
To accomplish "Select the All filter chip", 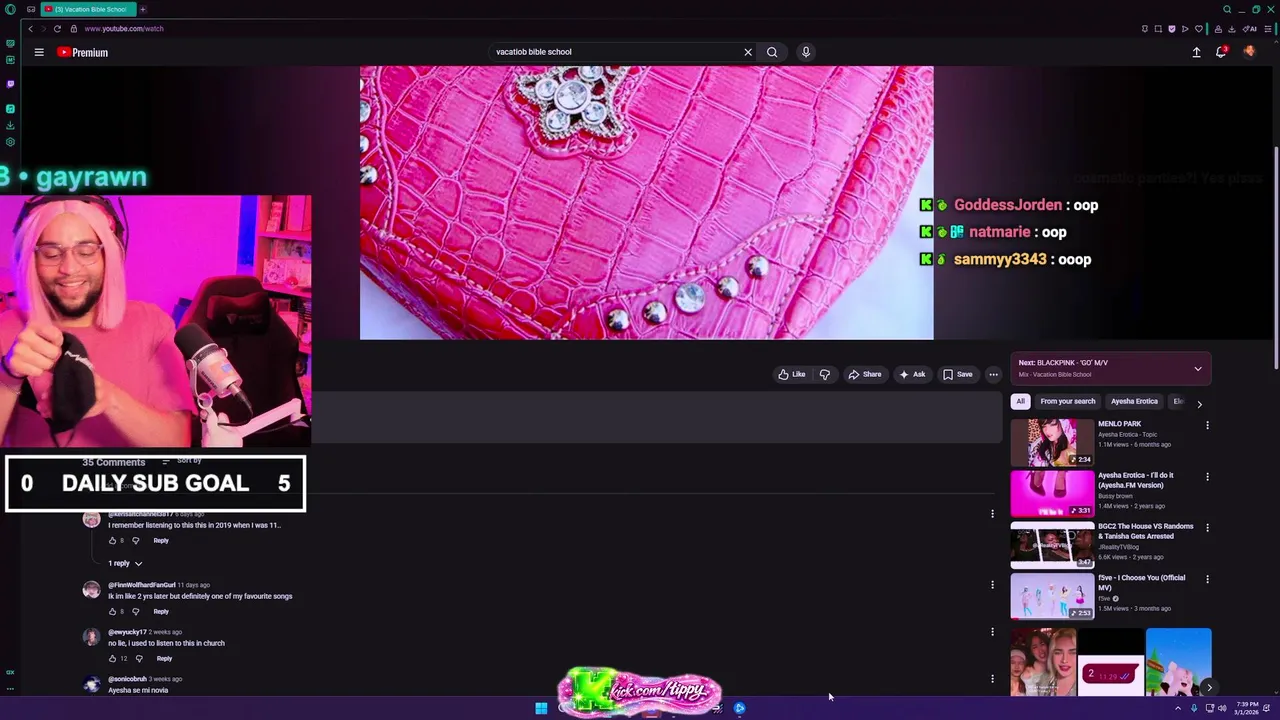I will 1020,401.
